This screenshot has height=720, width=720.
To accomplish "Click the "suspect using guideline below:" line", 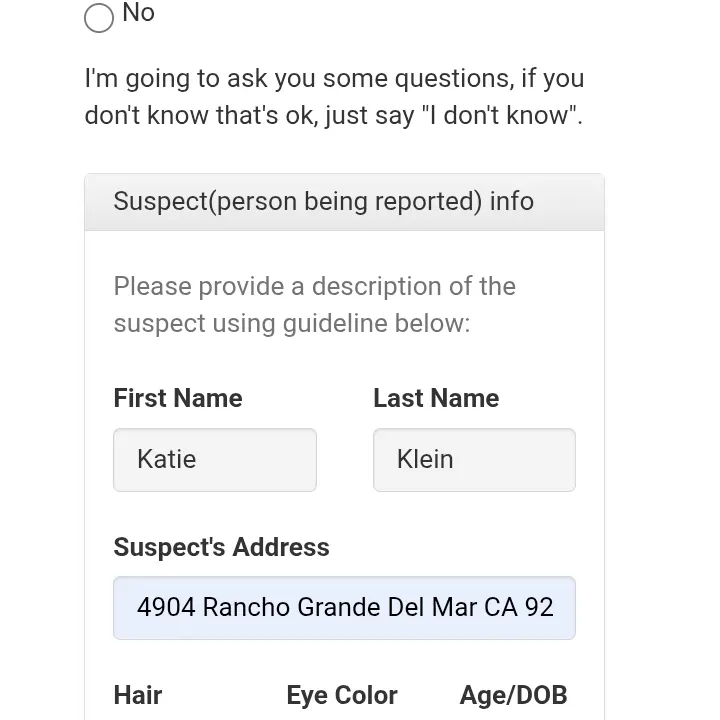I will coord(292,323).
